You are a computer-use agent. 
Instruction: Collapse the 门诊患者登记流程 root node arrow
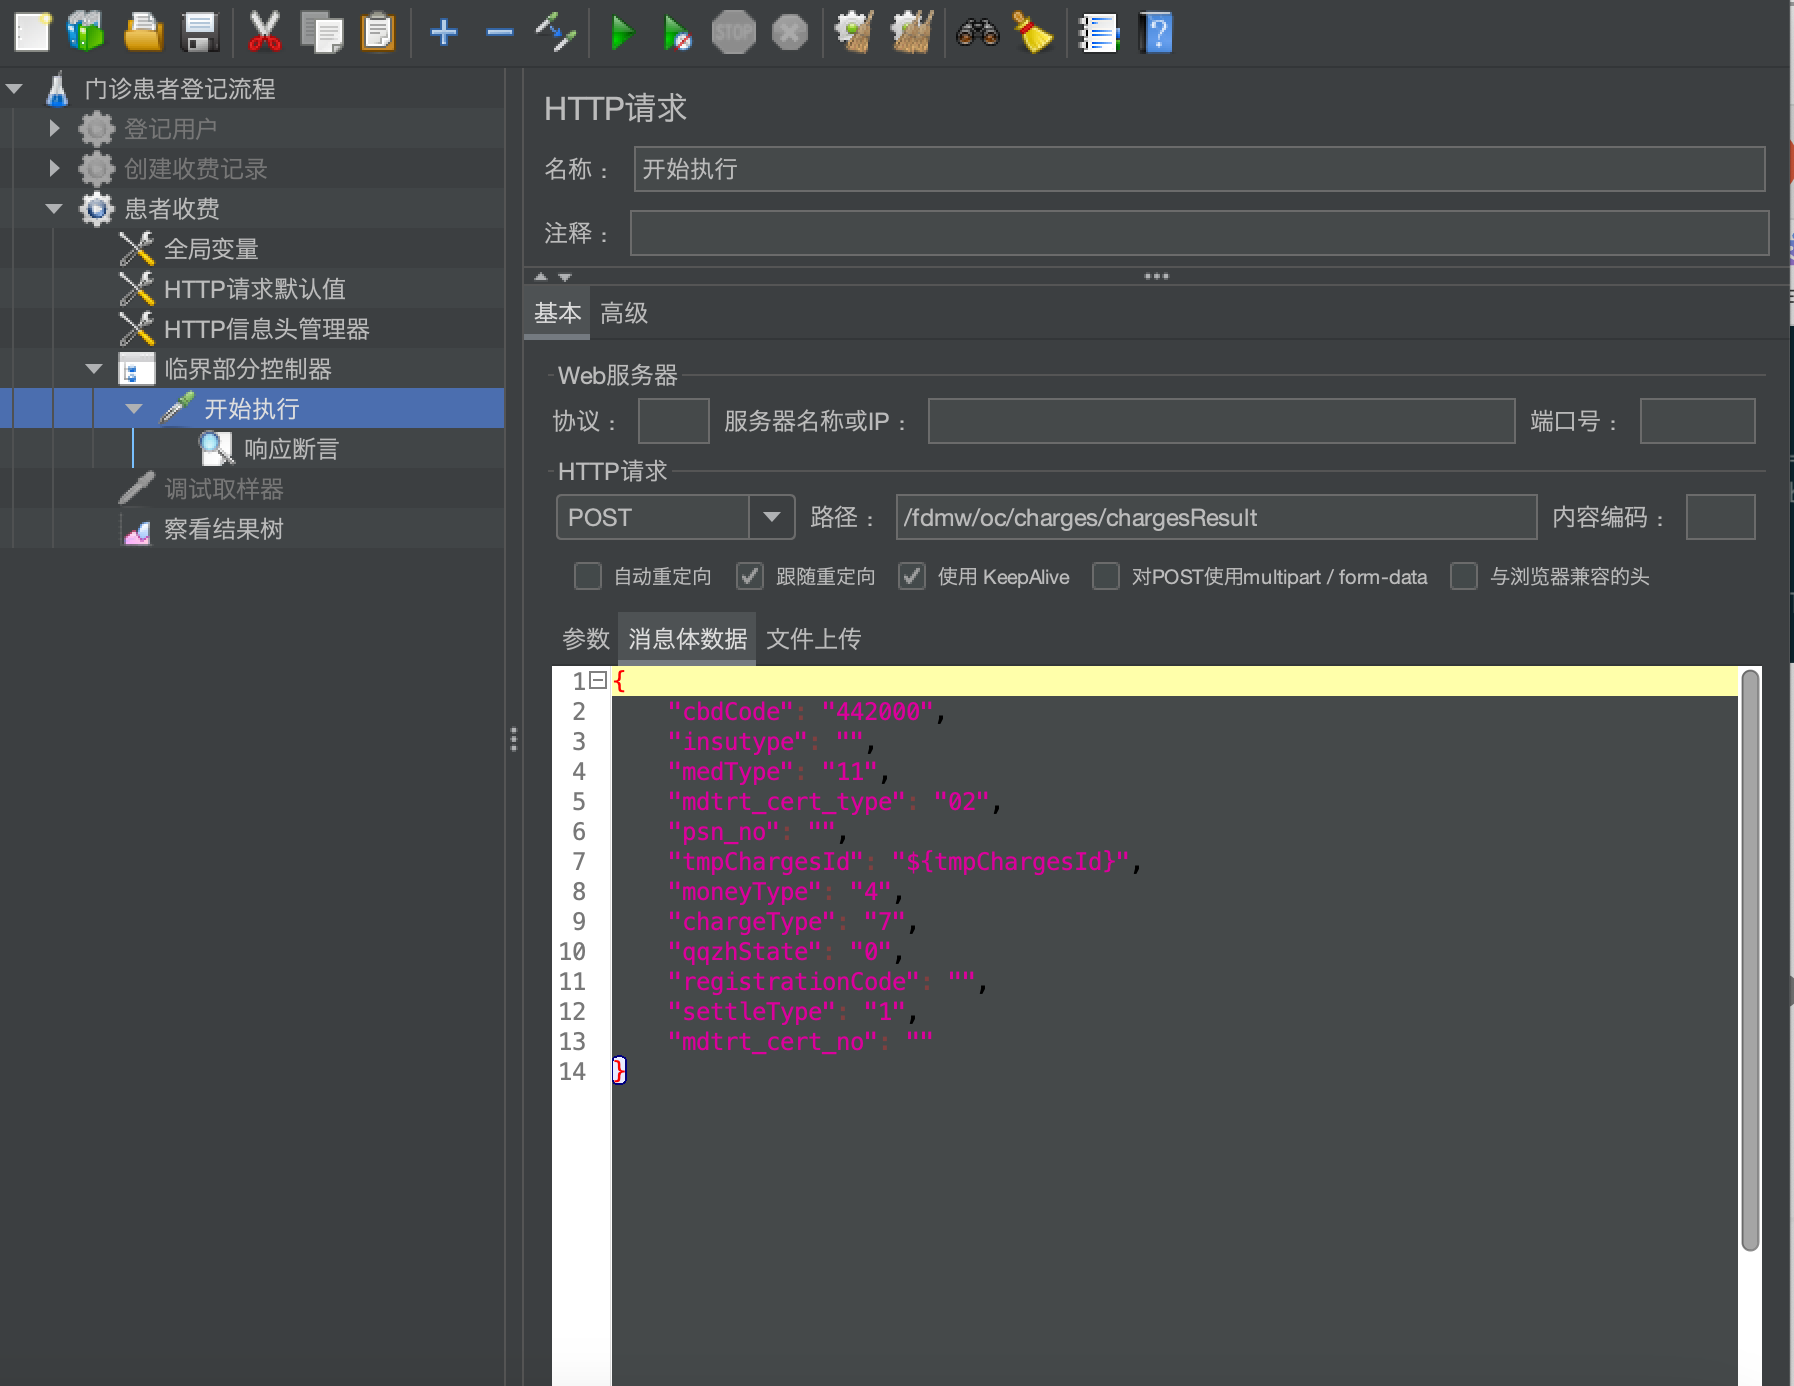pos(15,89)
